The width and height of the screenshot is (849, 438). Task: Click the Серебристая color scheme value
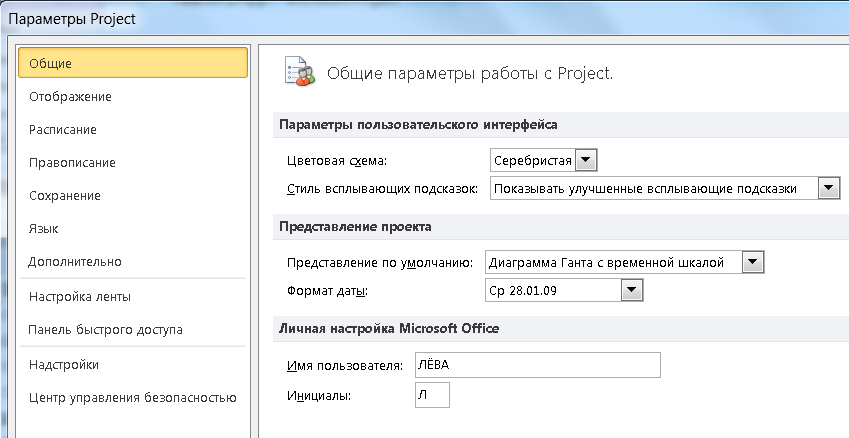click(533, 160)
